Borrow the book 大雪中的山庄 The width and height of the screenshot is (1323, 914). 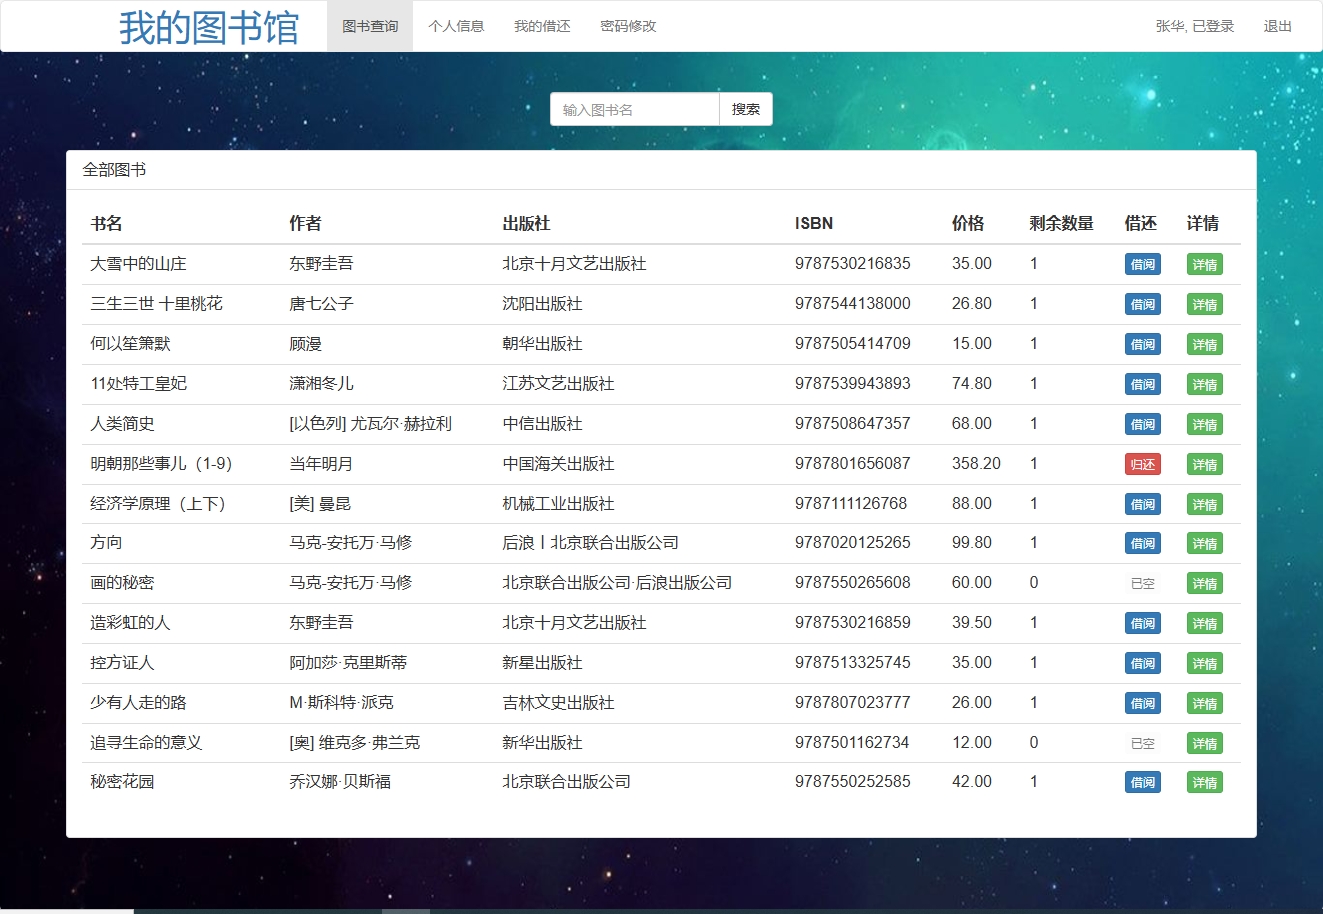coord(1142,264)
